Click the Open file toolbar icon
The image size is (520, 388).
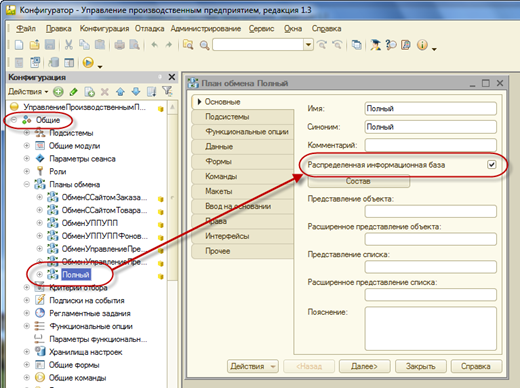click(x=35, y=45)
